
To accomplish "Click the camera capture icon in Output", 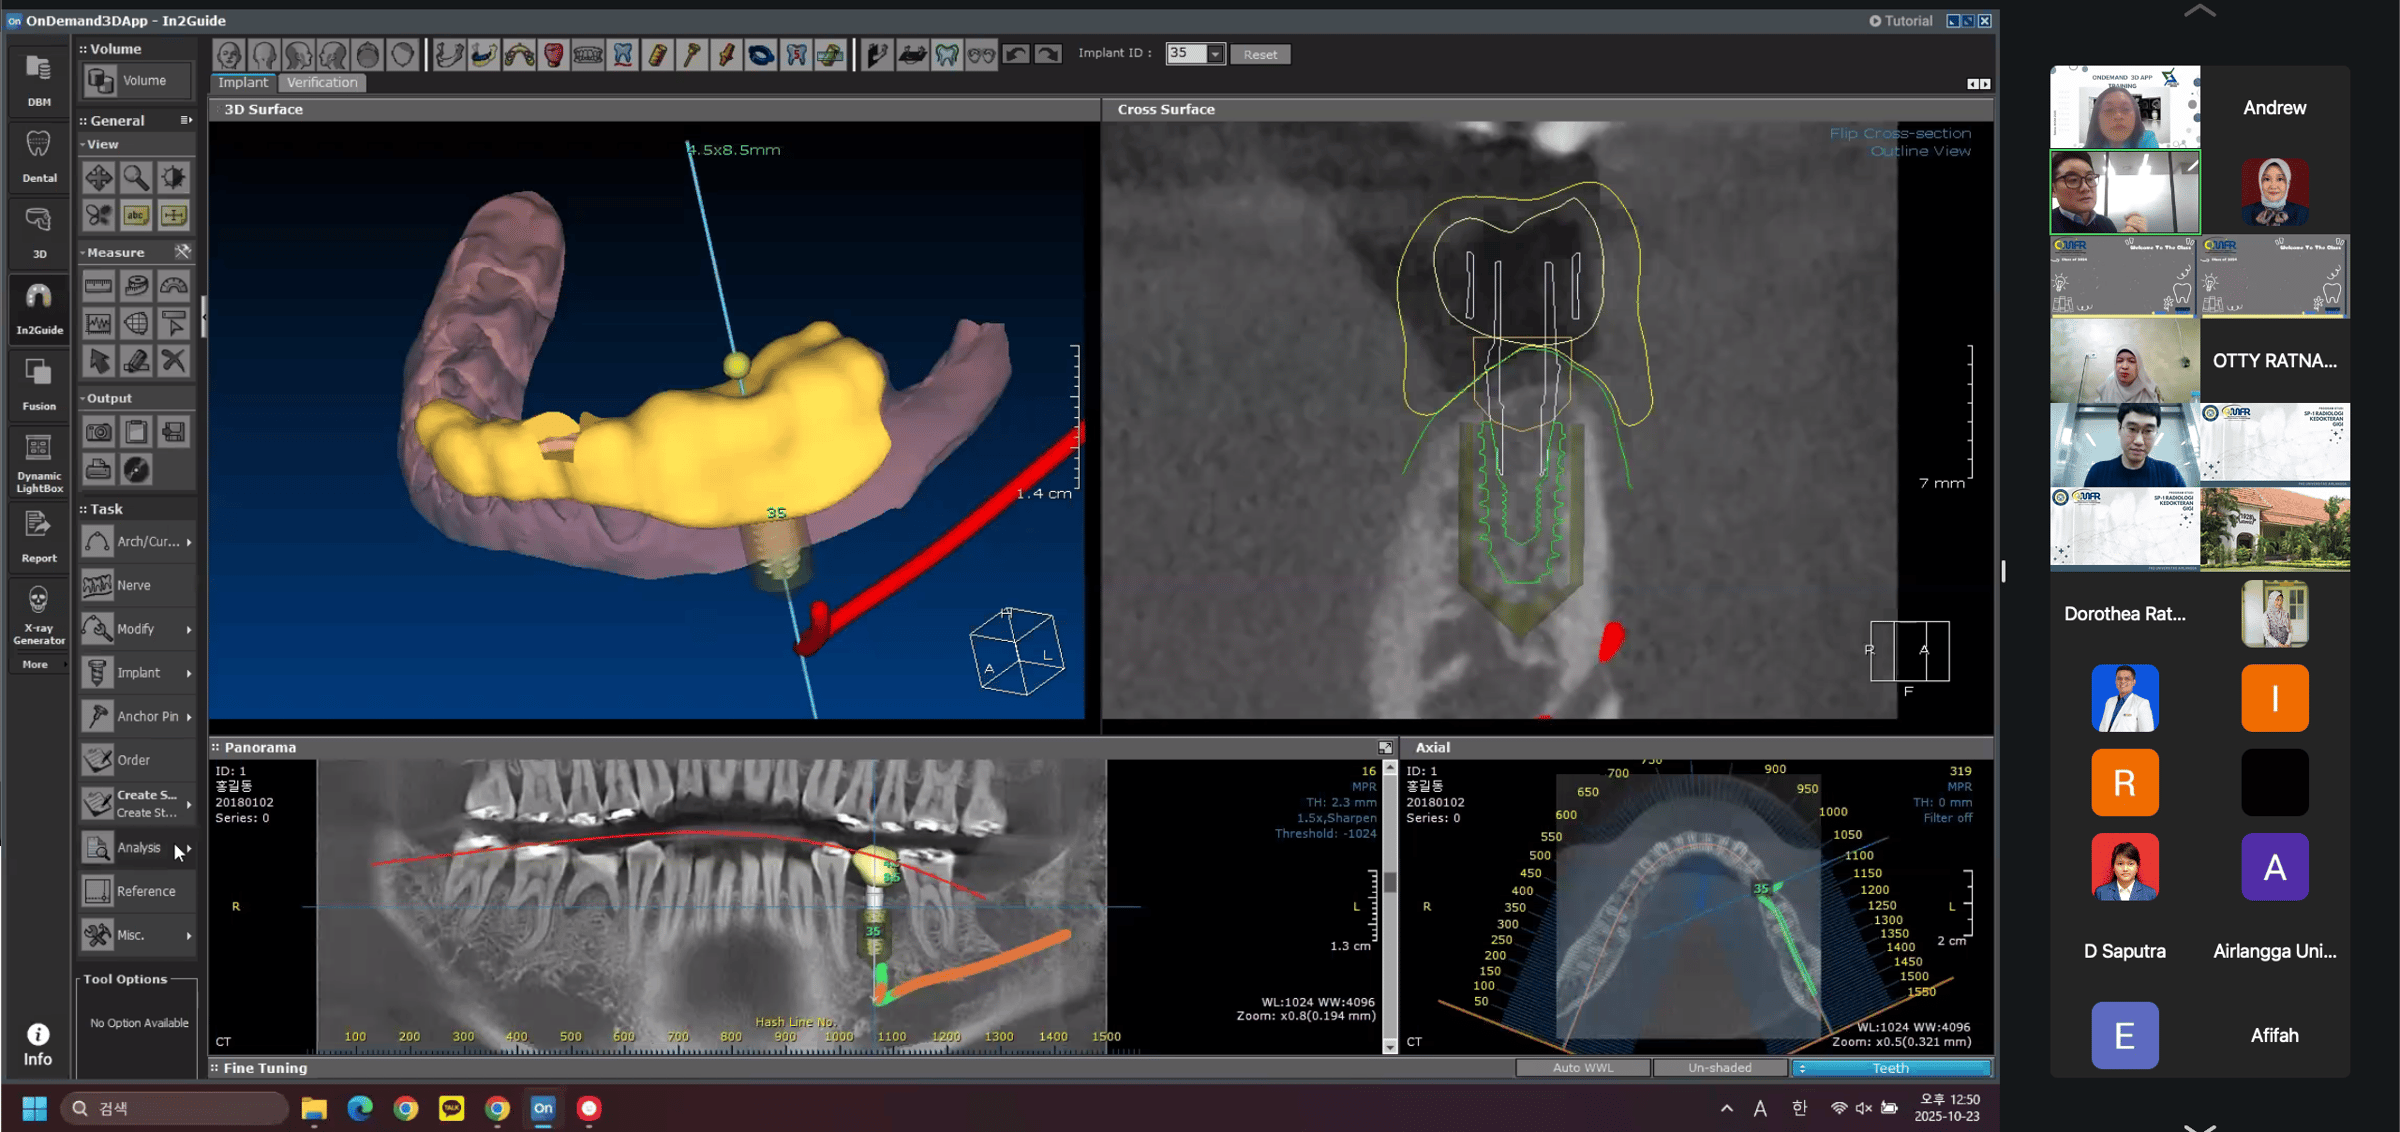I will pos(98,432).
